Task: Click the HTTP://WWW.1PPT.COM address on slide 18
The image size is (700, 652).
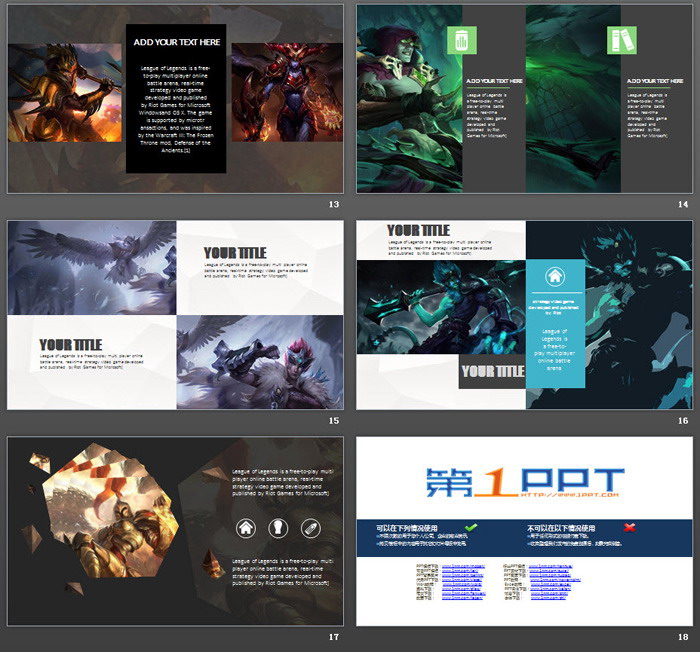Action: 570,495
